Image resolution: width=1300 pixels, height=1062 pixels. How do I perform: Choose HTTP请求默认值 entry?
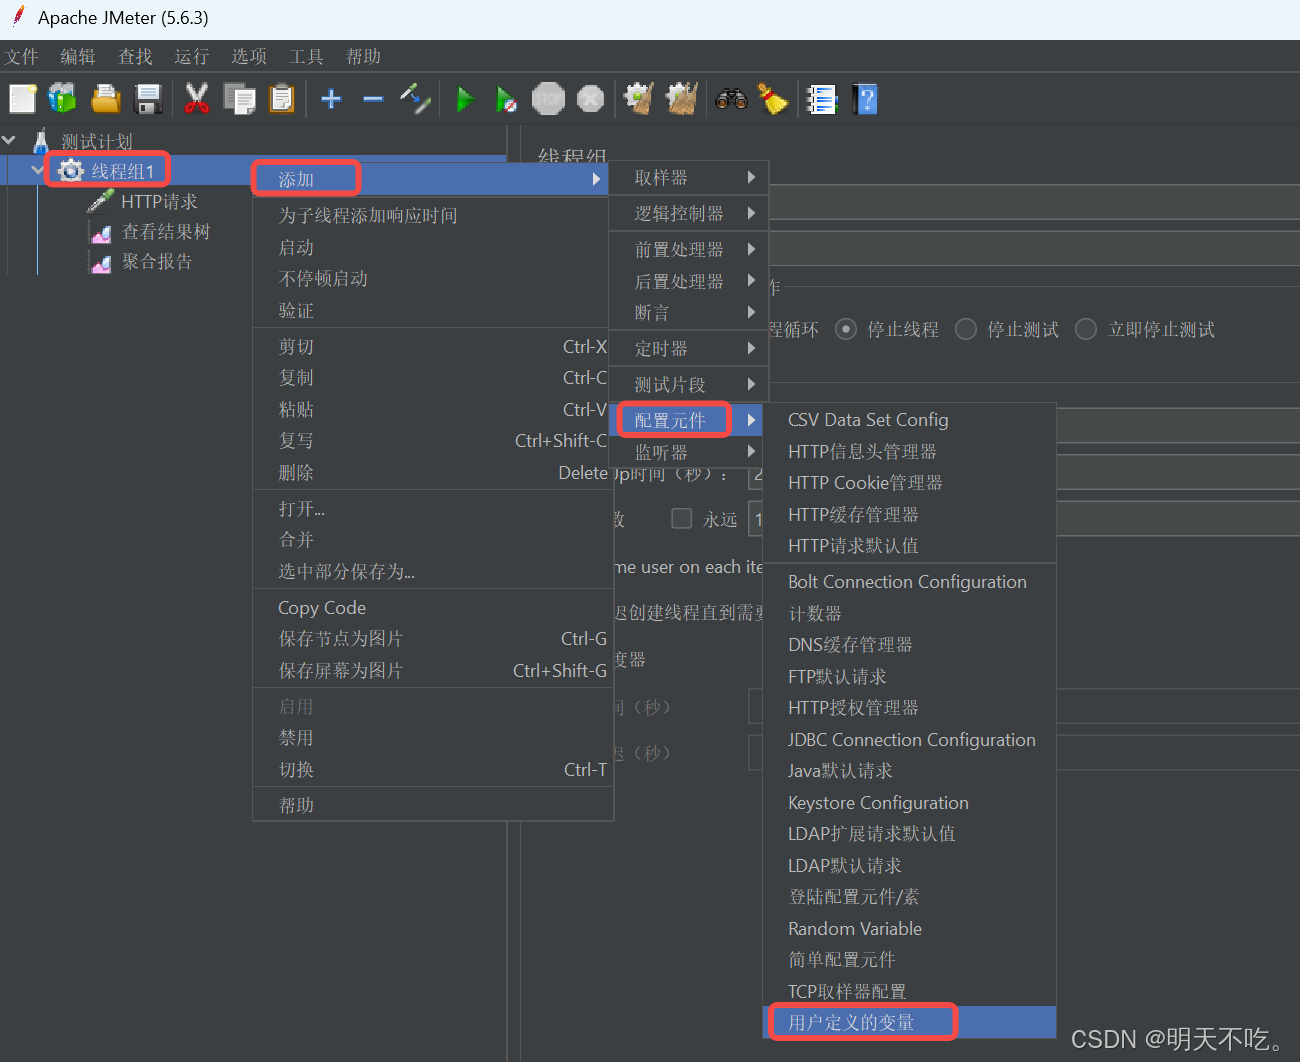pos(910,546)
